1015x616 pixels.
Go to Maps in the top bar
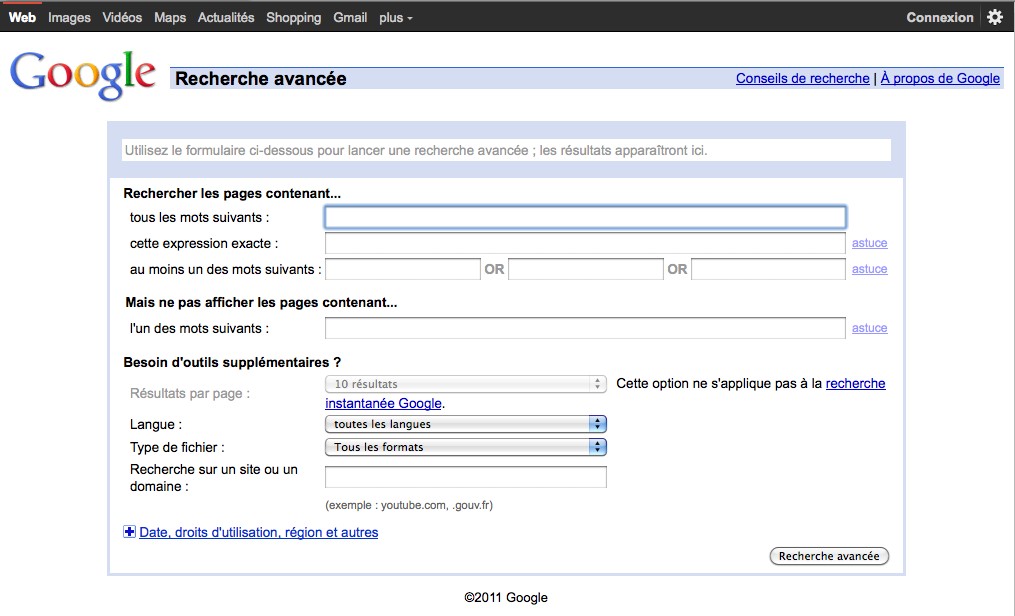170,17
